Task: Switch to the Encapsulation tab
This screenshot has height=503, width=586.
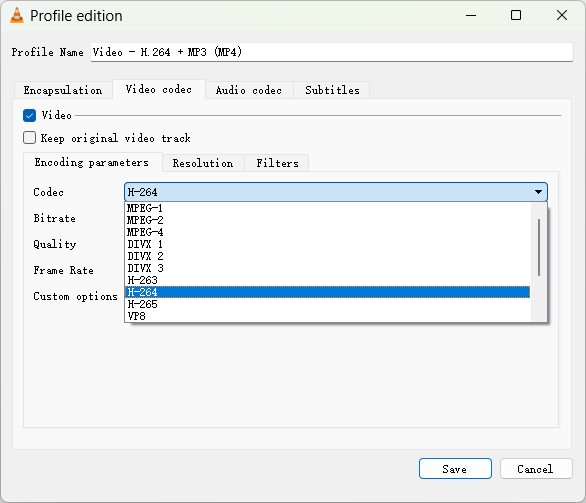Action: point(63,90)
